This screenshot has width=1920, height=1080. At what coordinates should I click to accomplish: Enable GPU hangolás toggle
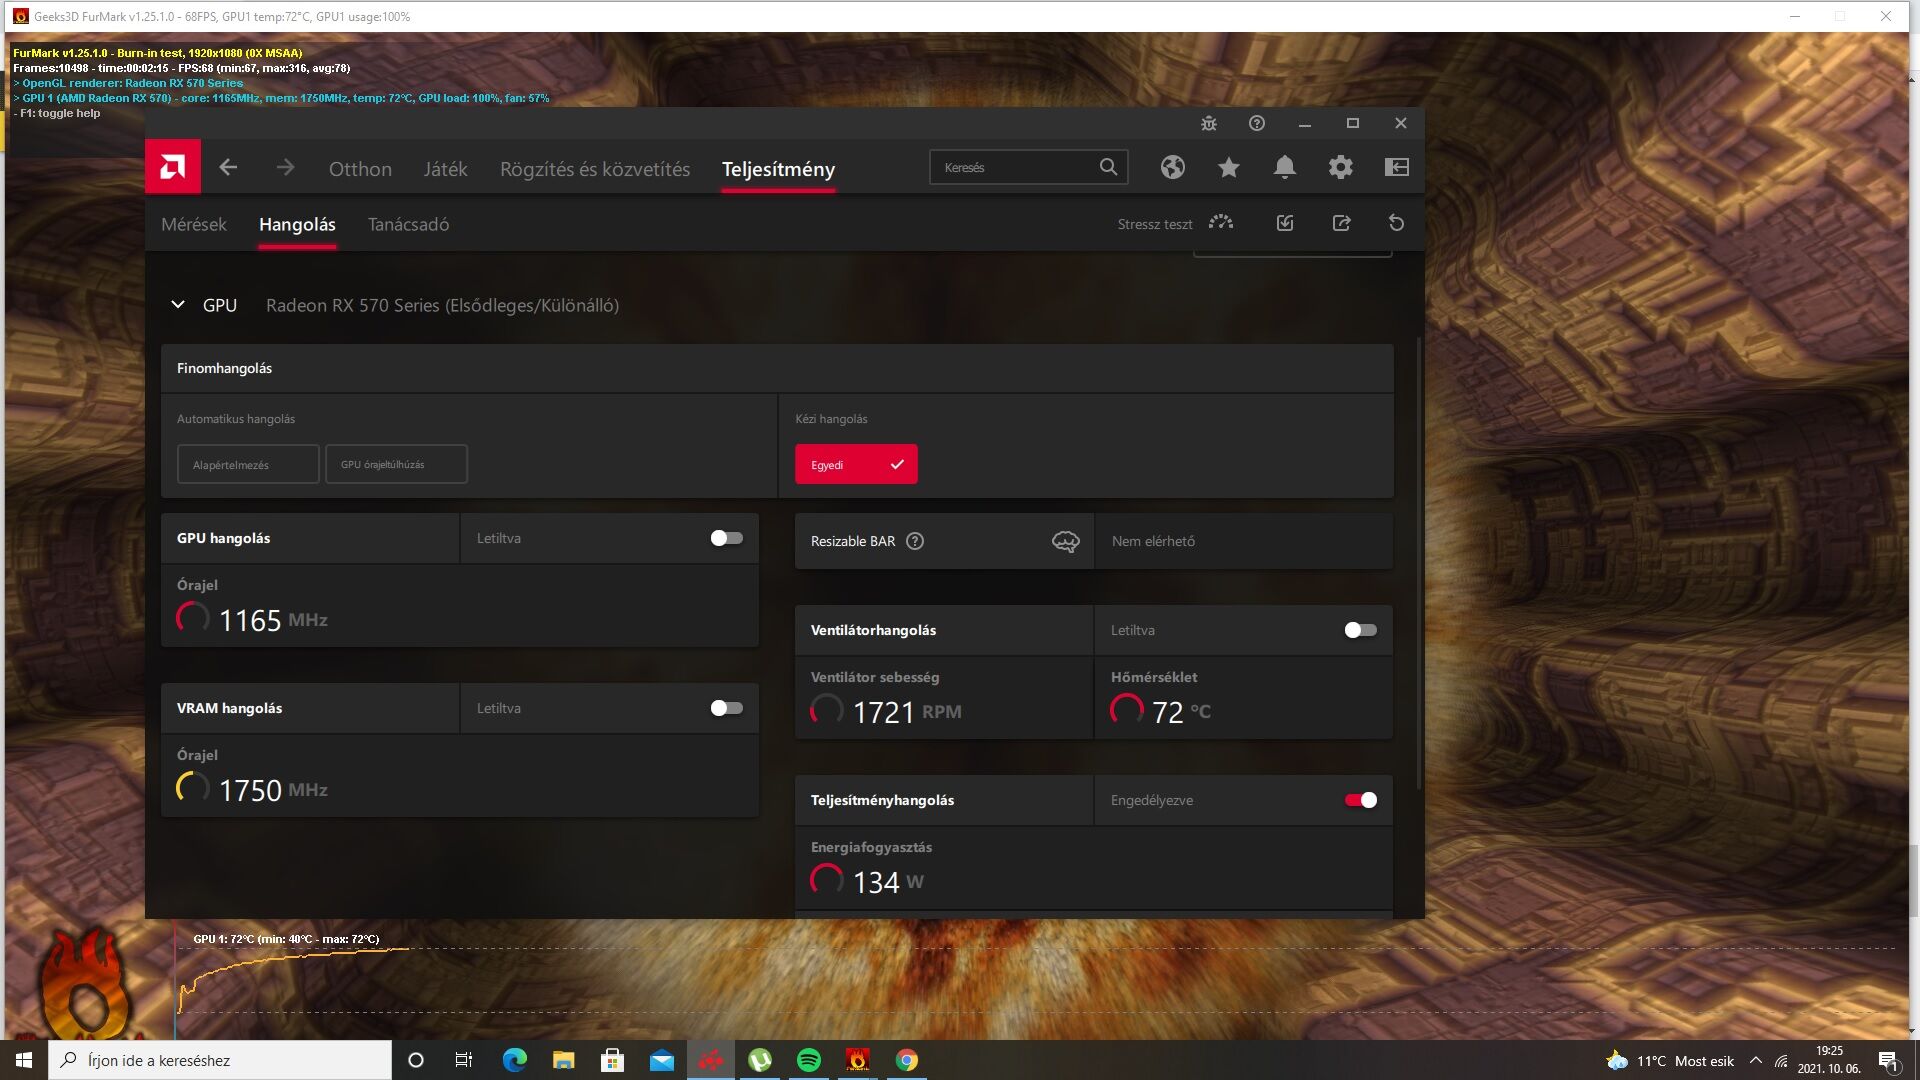pos(727,538)
